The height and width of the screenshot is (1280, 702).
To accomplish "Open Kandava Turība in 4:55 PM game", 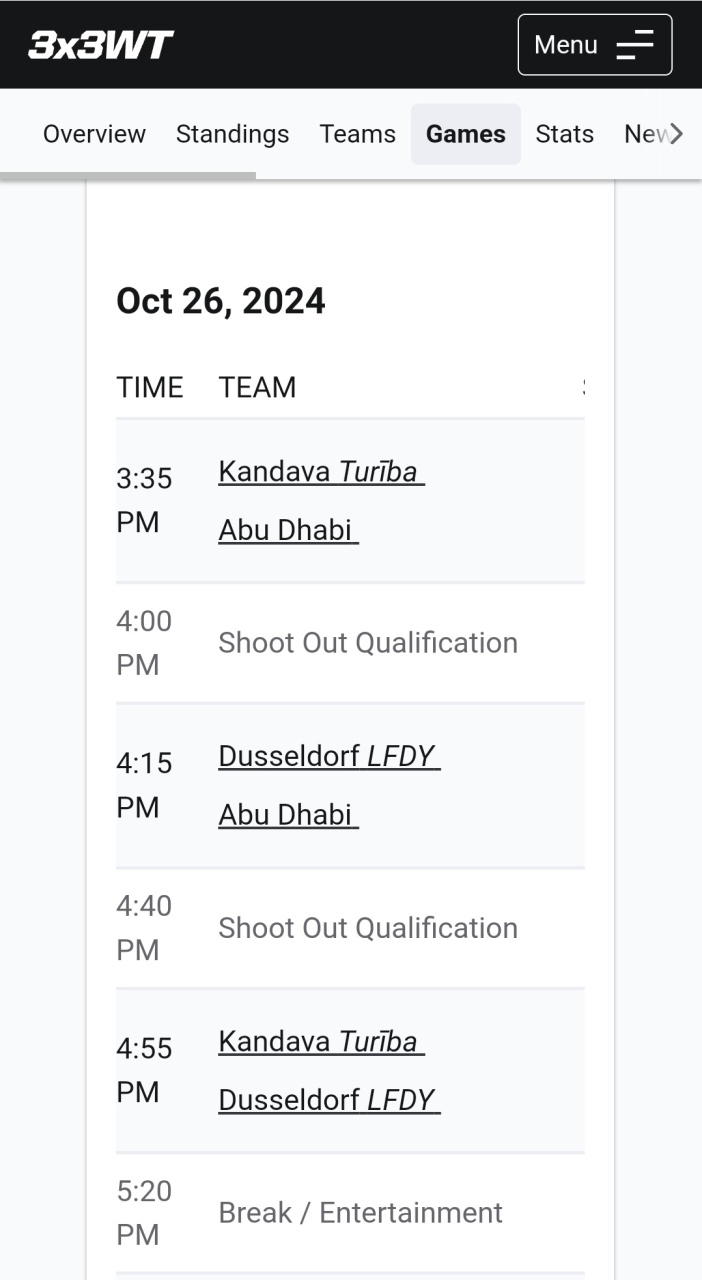I will [x=321, y=1042].
